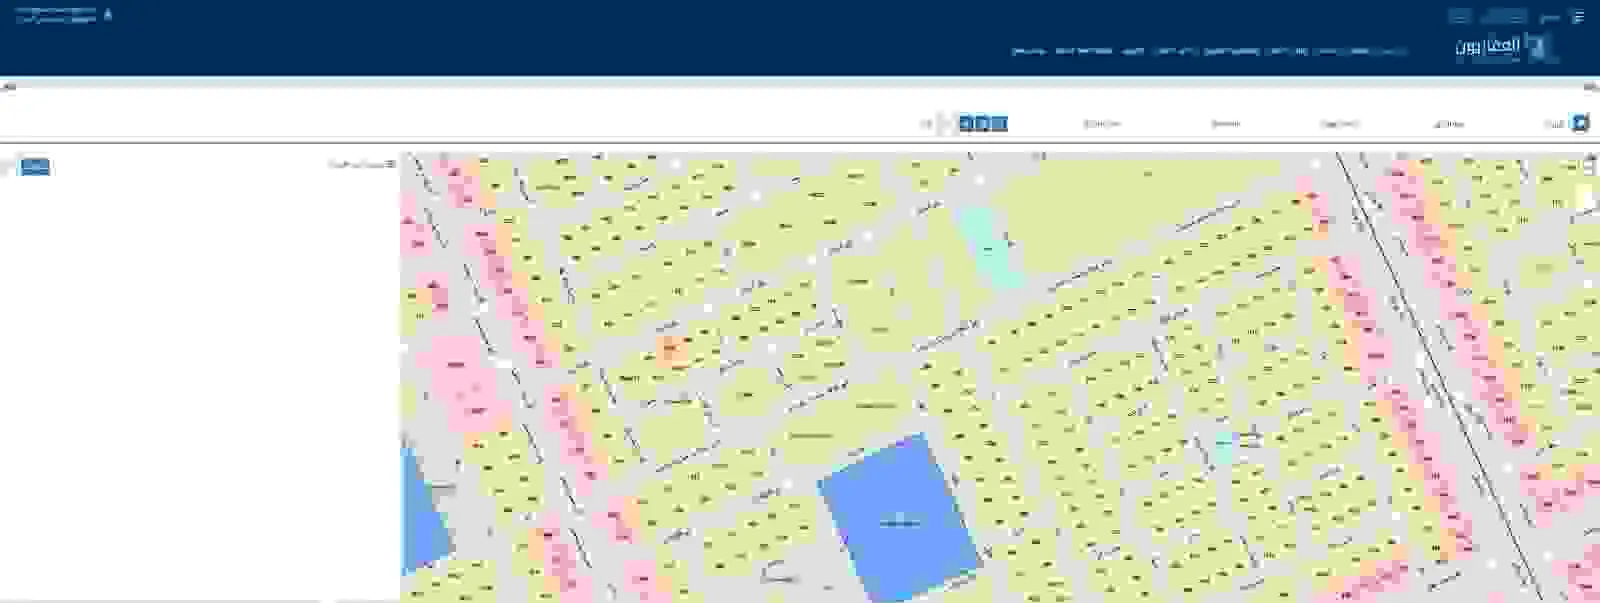Click the blue search icon in filter bar
The height and width of the screenshot is (603, 1600).
(x=1580, y=123)
